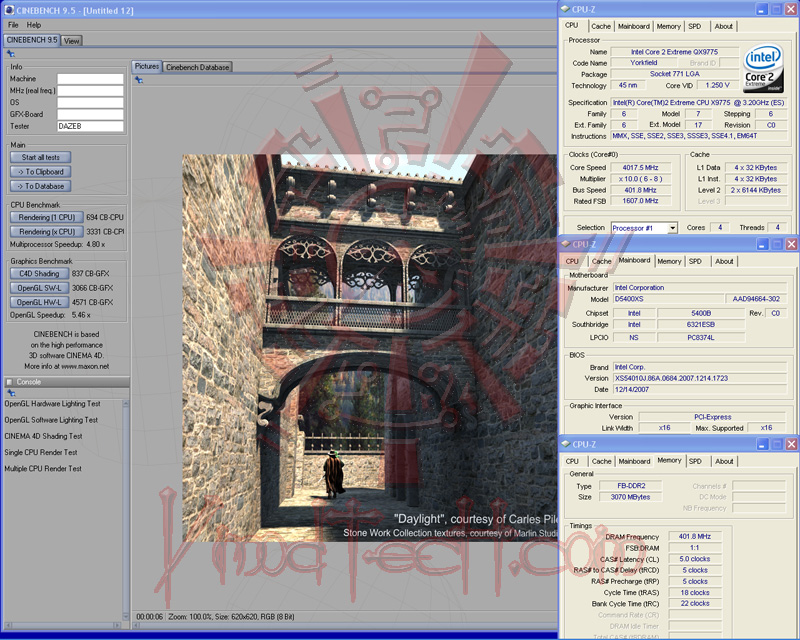Switch to the View tab
This screenshot has width=800, height=640.
point(71,41)
